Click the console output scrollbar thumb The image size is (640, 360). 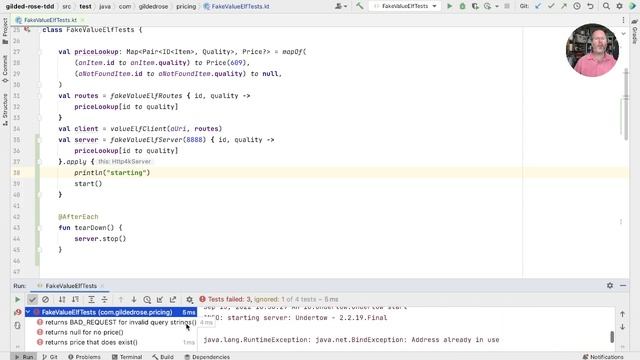(612, 337)
